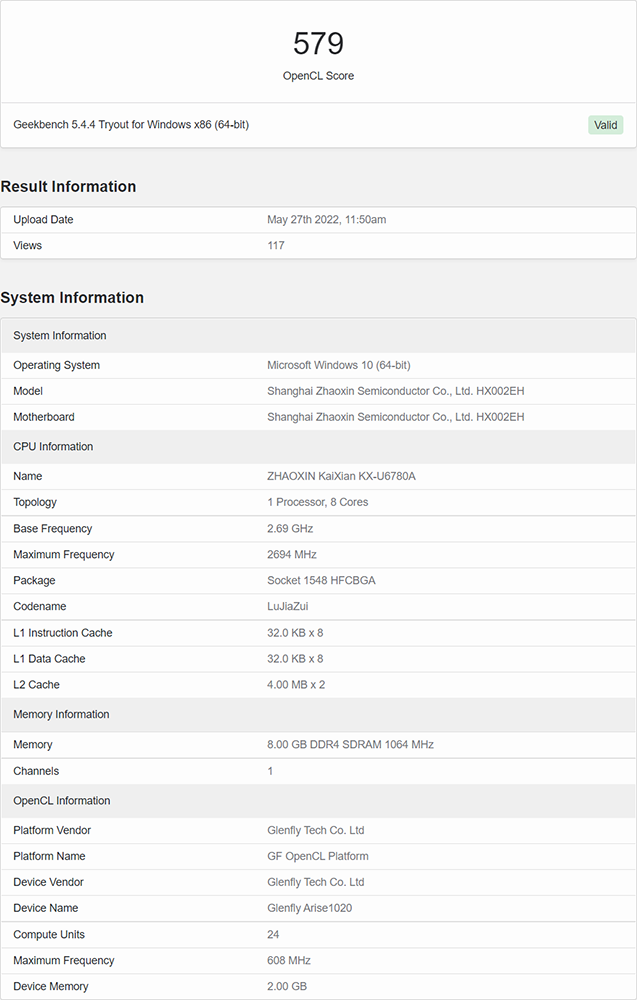Select the upload date May 27th 2022 value
The width and height of the screenshot is (637, 1000).
[326, 220]
